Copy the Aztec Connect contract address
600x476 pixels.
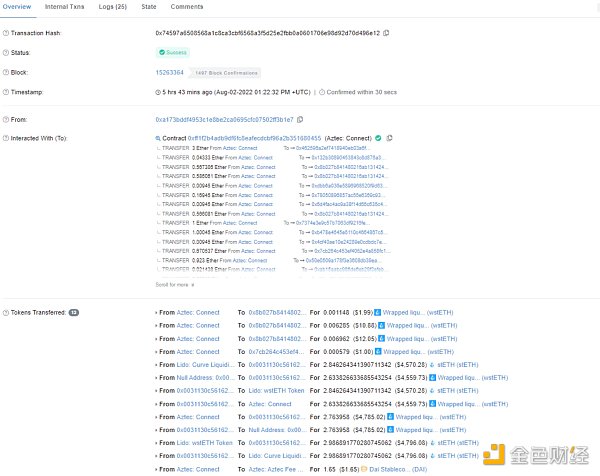[x=390, y=137]
